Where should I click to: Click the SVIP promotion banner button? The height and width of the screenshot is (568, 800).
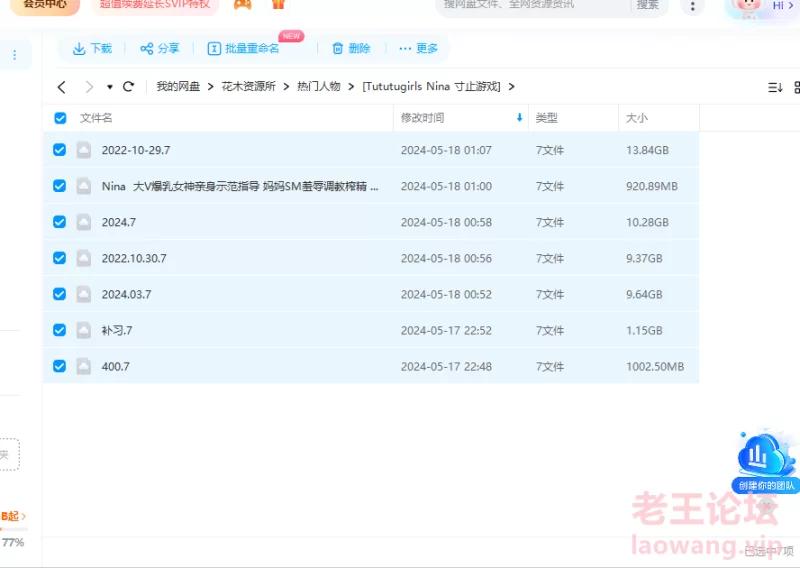pyautogui.click(x=155, y=5)
